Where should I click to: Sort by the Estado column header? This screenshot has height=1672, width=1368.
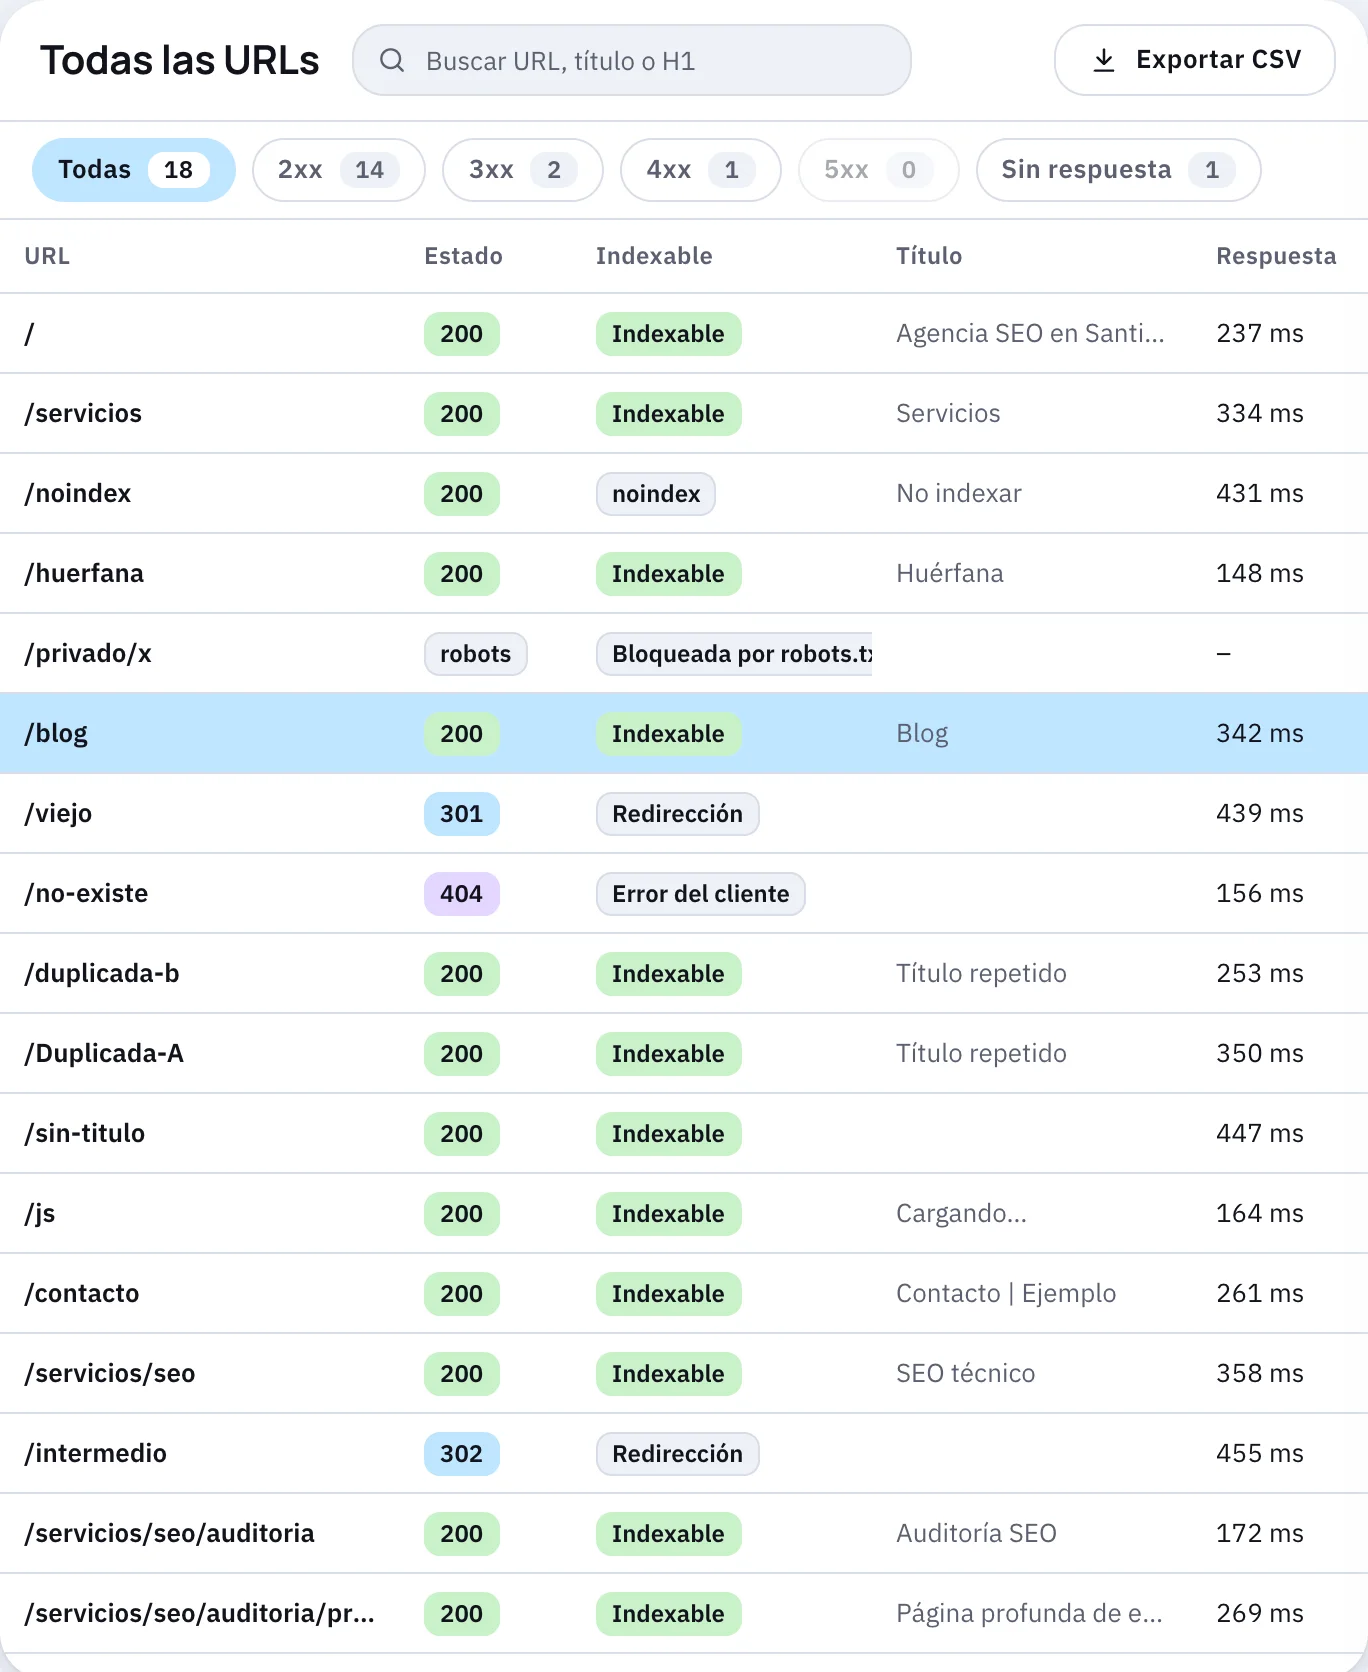(463, 256)
